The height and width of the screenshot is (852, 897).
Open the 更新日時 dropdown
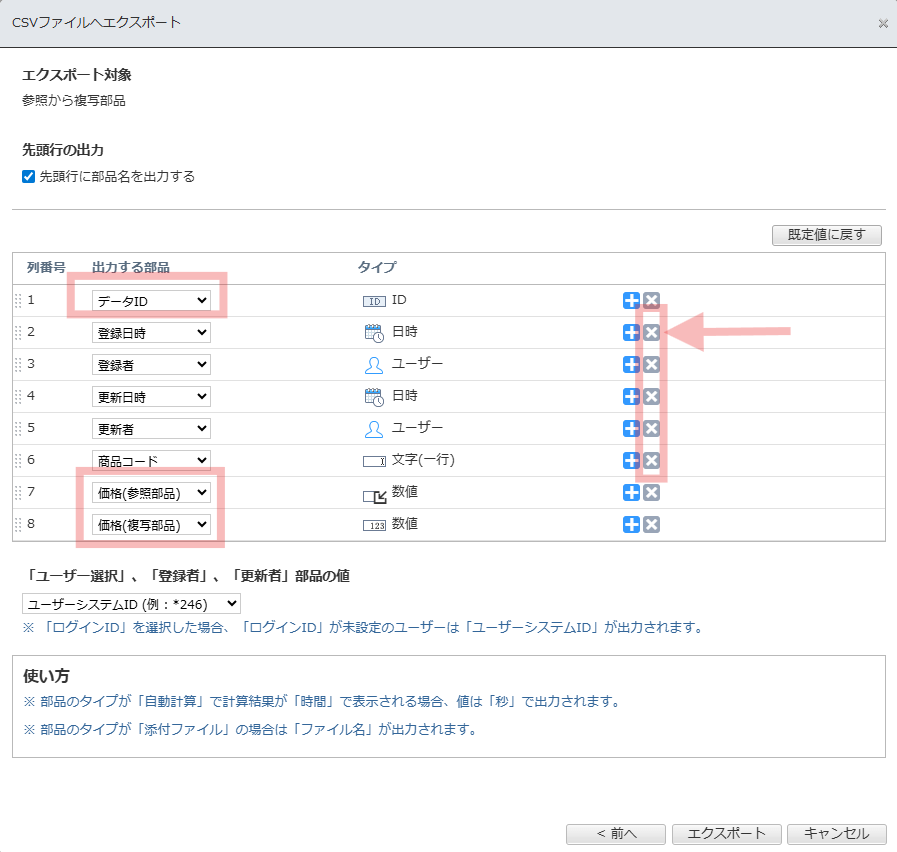[151, 397]
